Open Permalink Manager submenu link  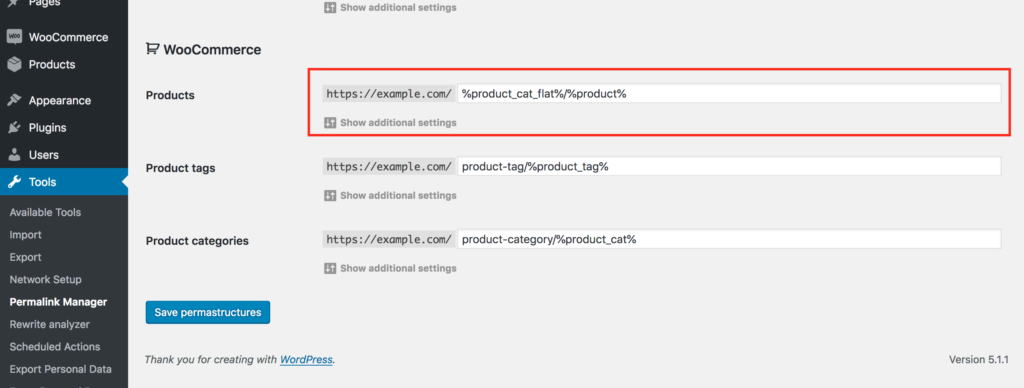pos(58,302)
